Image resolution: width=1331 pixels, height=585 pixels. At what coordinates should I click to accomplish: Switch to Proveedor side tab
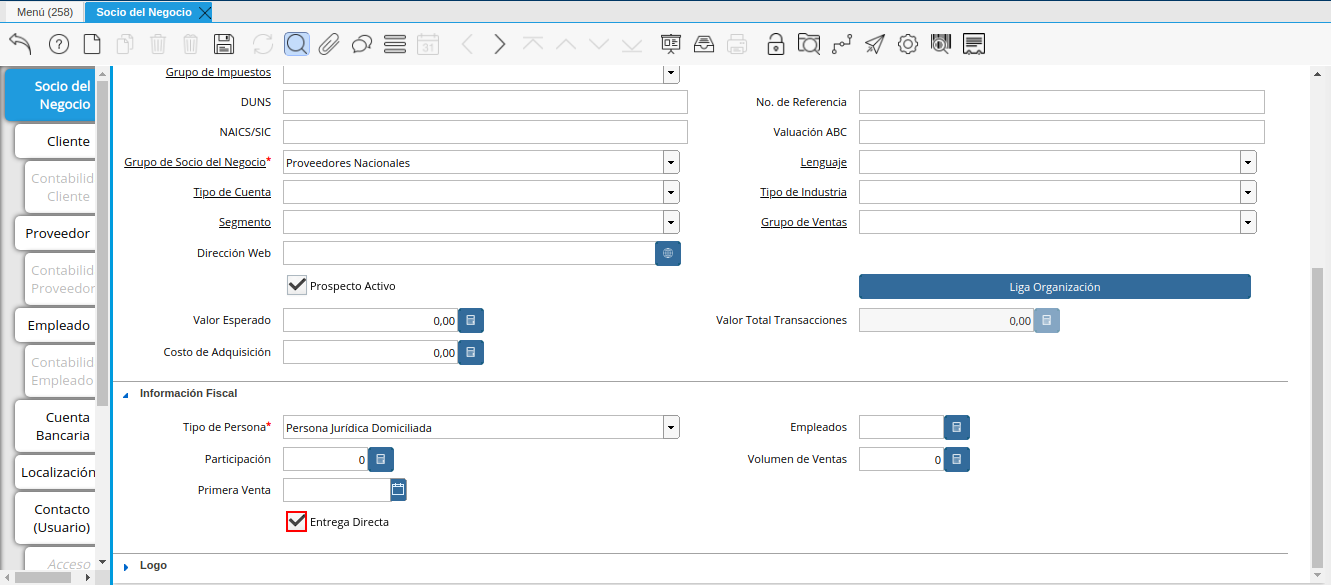[58, 233]
